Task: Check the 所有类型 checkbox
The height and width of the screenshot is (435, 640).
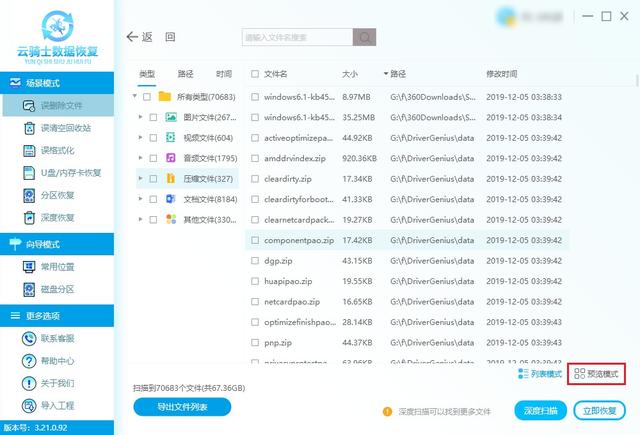Action: (x=147, y=97)
